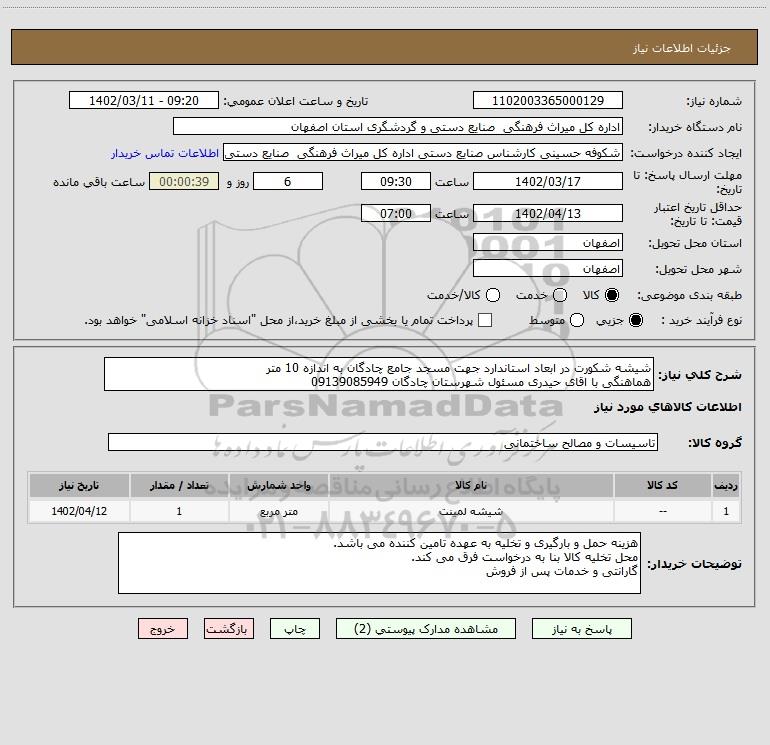Screen dimensions: 770x745
Task: Click the متر مربع unit cell
Action: [x=278, y=511]
